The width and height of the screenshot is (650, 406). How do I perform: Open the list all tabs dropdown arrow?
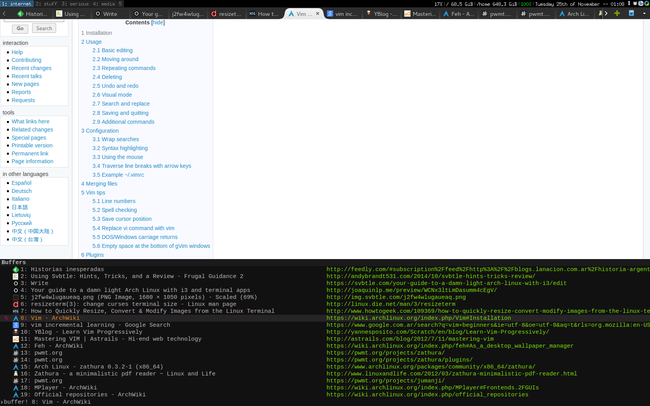[x=644, y=14]
